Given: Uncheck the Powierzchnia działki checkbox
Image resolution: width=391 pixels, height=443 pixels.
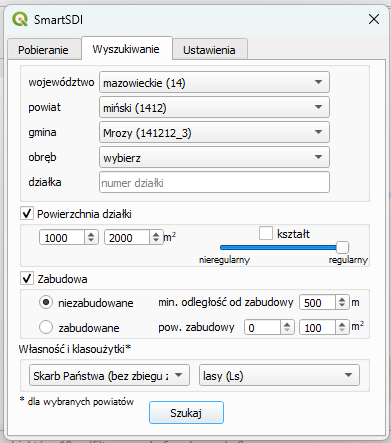Looking at the screenshot, I should [x=27, y=213].
